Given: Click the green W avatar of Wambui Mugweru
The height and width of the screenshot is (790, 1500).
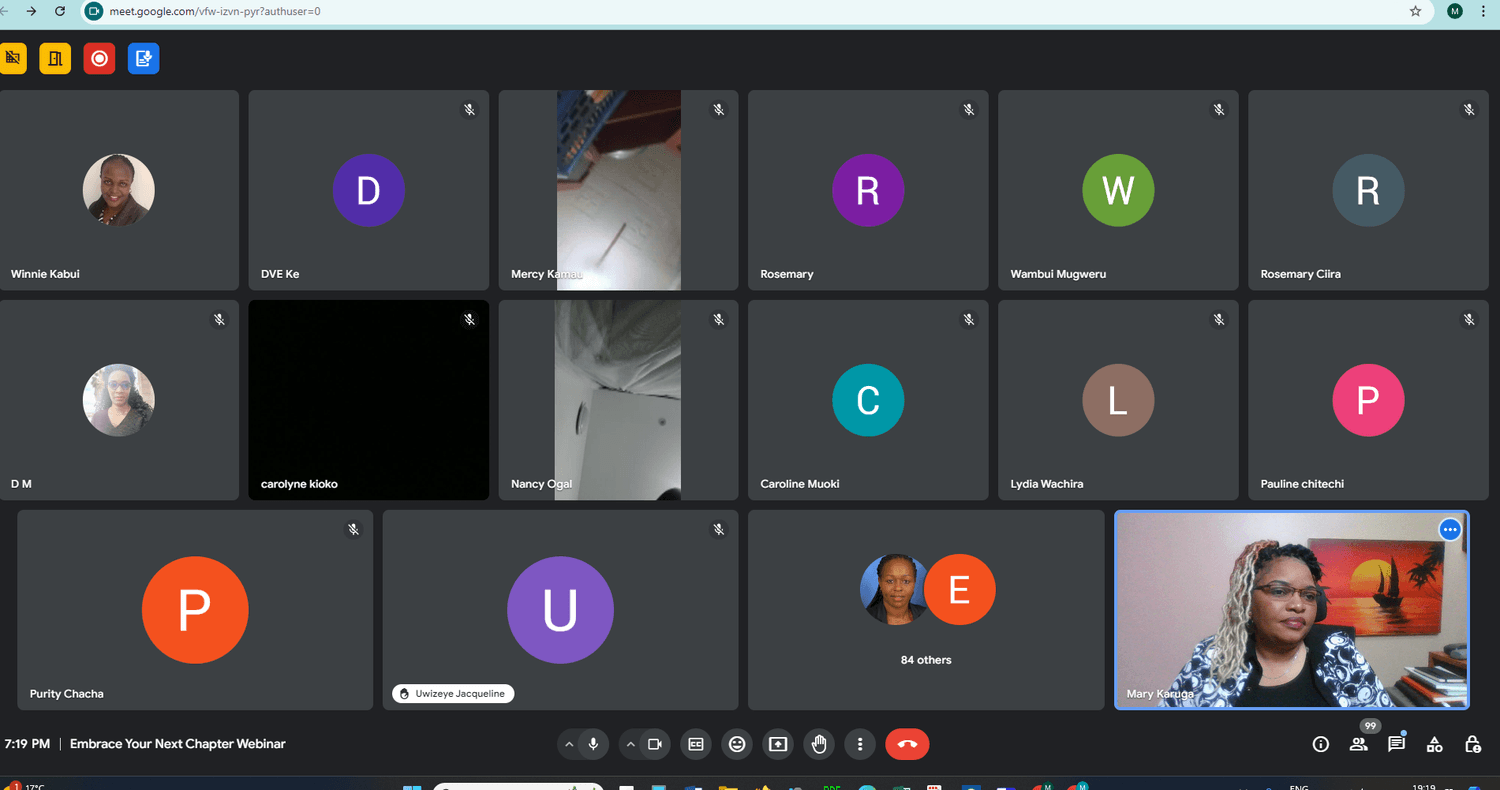Looking at the screenshot, I should (x=1118, y=190).
